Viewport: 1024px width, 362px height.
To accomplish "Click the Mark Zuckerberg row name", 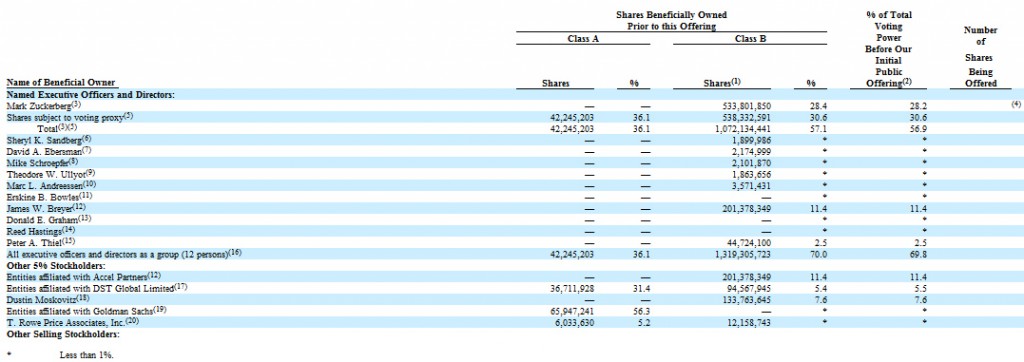I will pos(43,105).
